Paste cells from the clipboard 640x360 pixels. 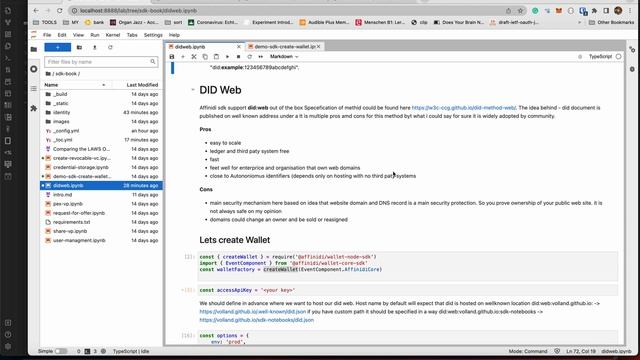pos(216,57)
